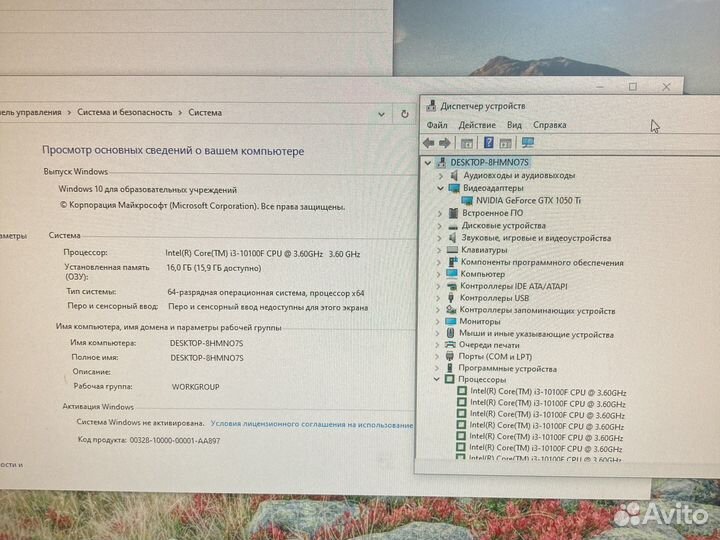Open the Файл menu
The width and height of the screenshot is (720, 540).
click(x=437, y=125)
